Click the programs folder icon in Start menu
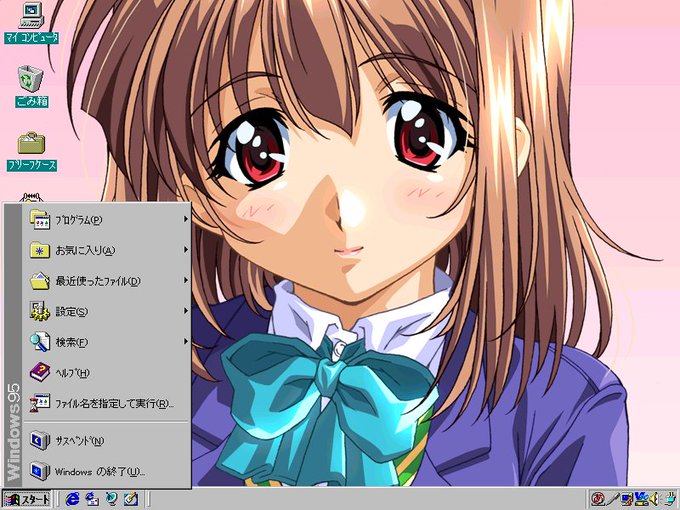 [40, 219]
